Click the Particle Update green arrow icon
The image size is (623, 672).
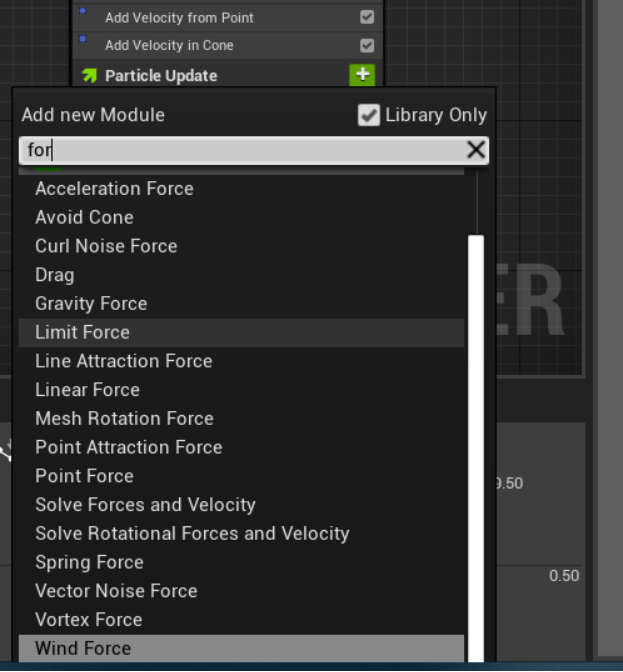(89, 75)
